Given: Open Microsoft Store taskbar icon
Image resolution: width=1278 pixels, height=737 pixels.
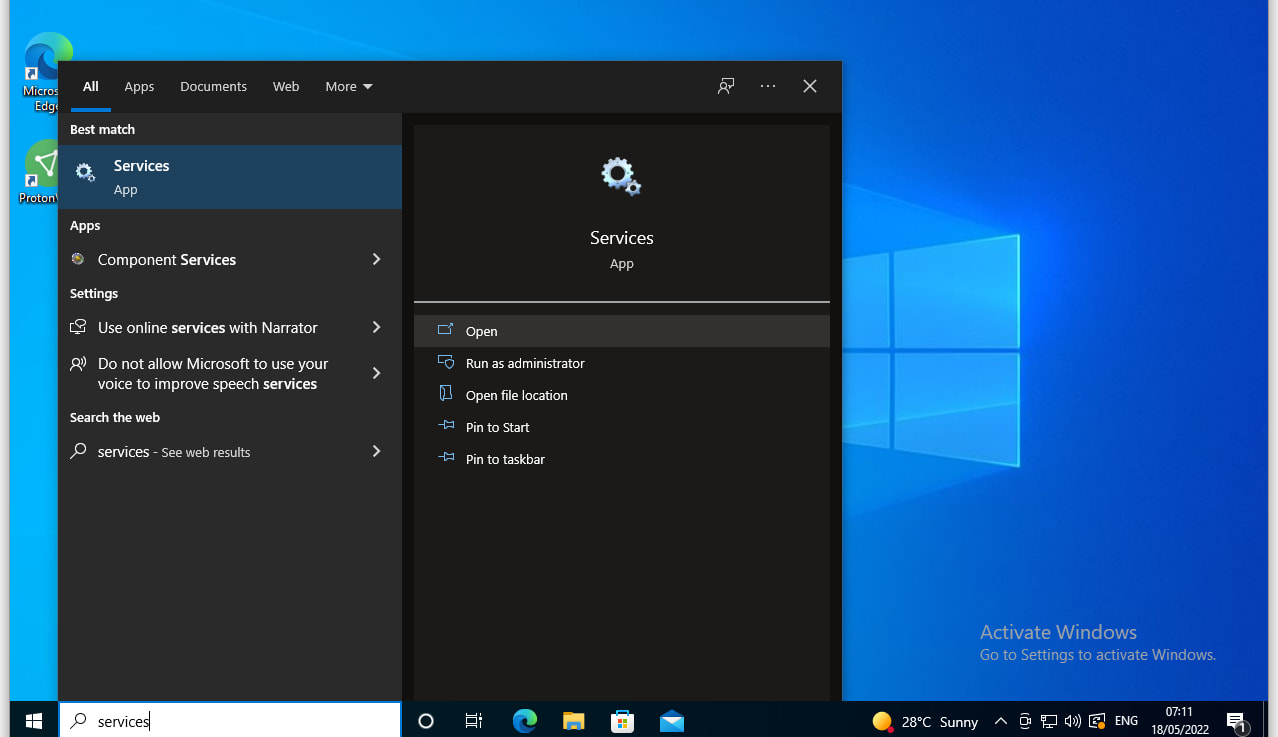Looking at the screenshot, I should point(622,721).
